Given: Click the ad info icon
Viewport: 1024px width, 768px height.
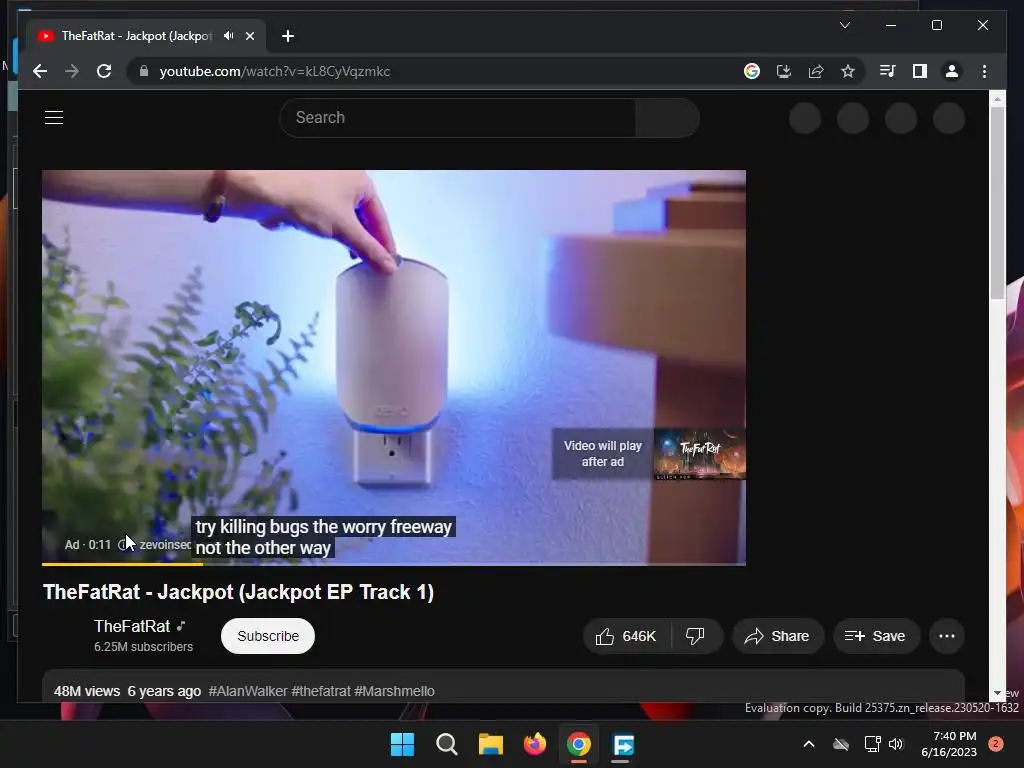Looking at the screenshot, I should pyautogui.click(x=122, y=545).
